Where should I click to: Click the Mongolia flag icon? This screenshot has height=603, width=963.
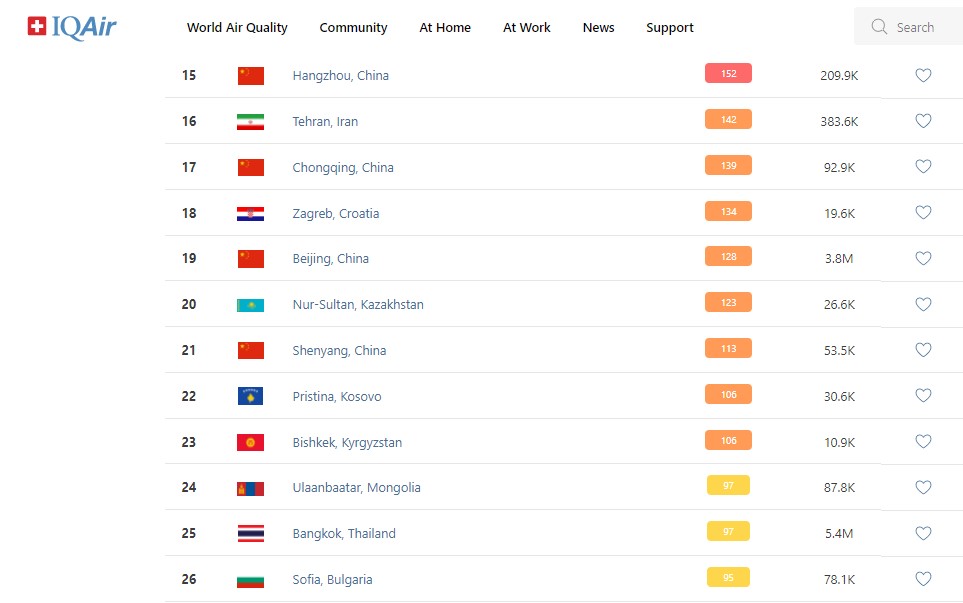[250, 488]
